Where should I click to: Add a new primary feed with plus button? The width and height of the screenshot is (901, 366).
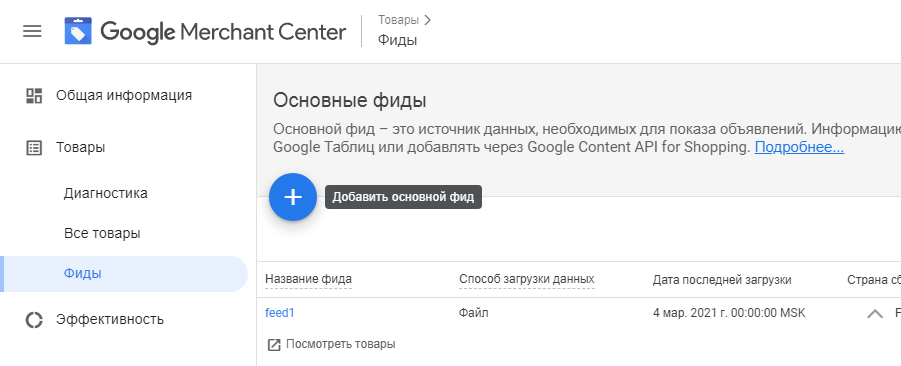[x=293, y=197]
